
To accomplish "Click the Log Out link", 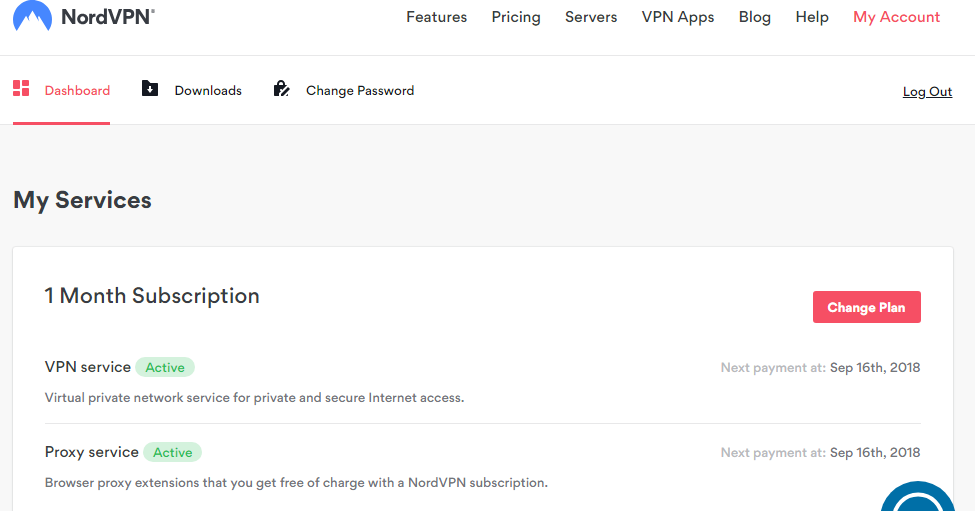I will [927, 92].
